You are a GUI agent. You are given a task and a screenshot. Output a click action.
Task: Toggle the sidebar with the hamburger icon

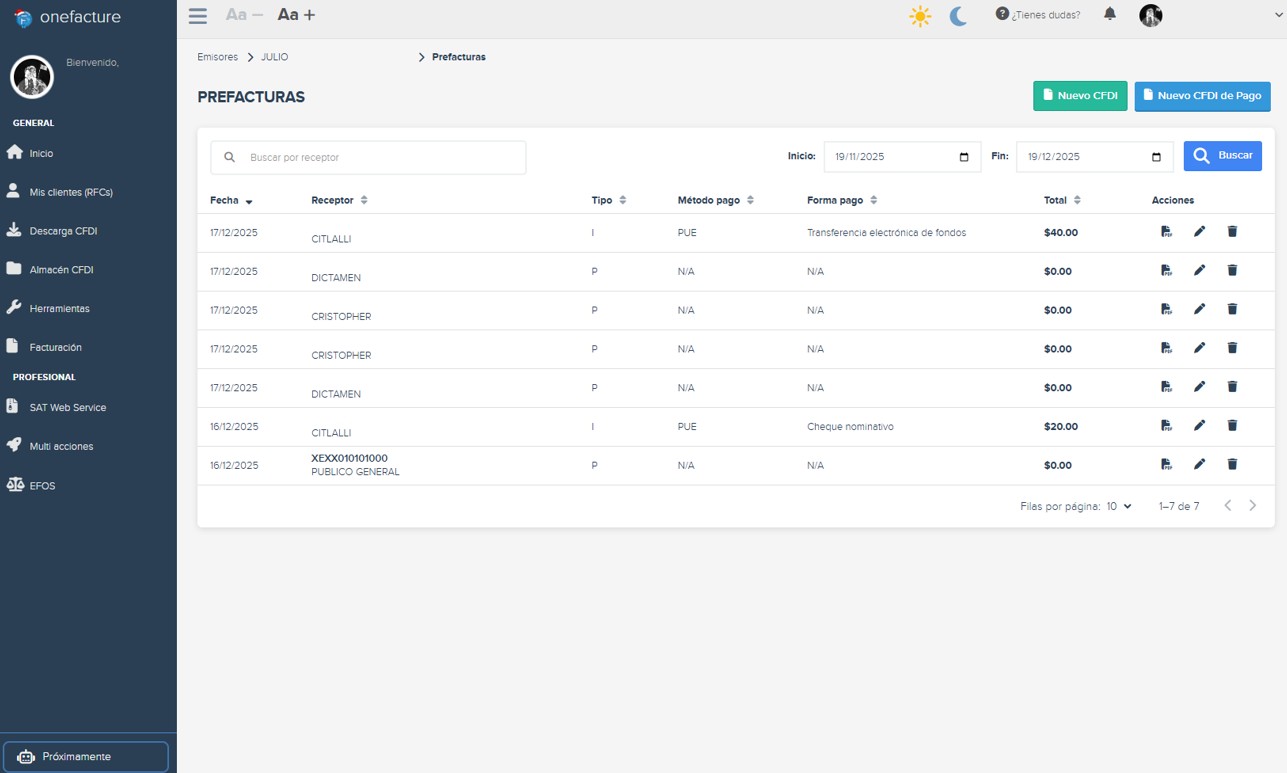[x=197, y=15]
